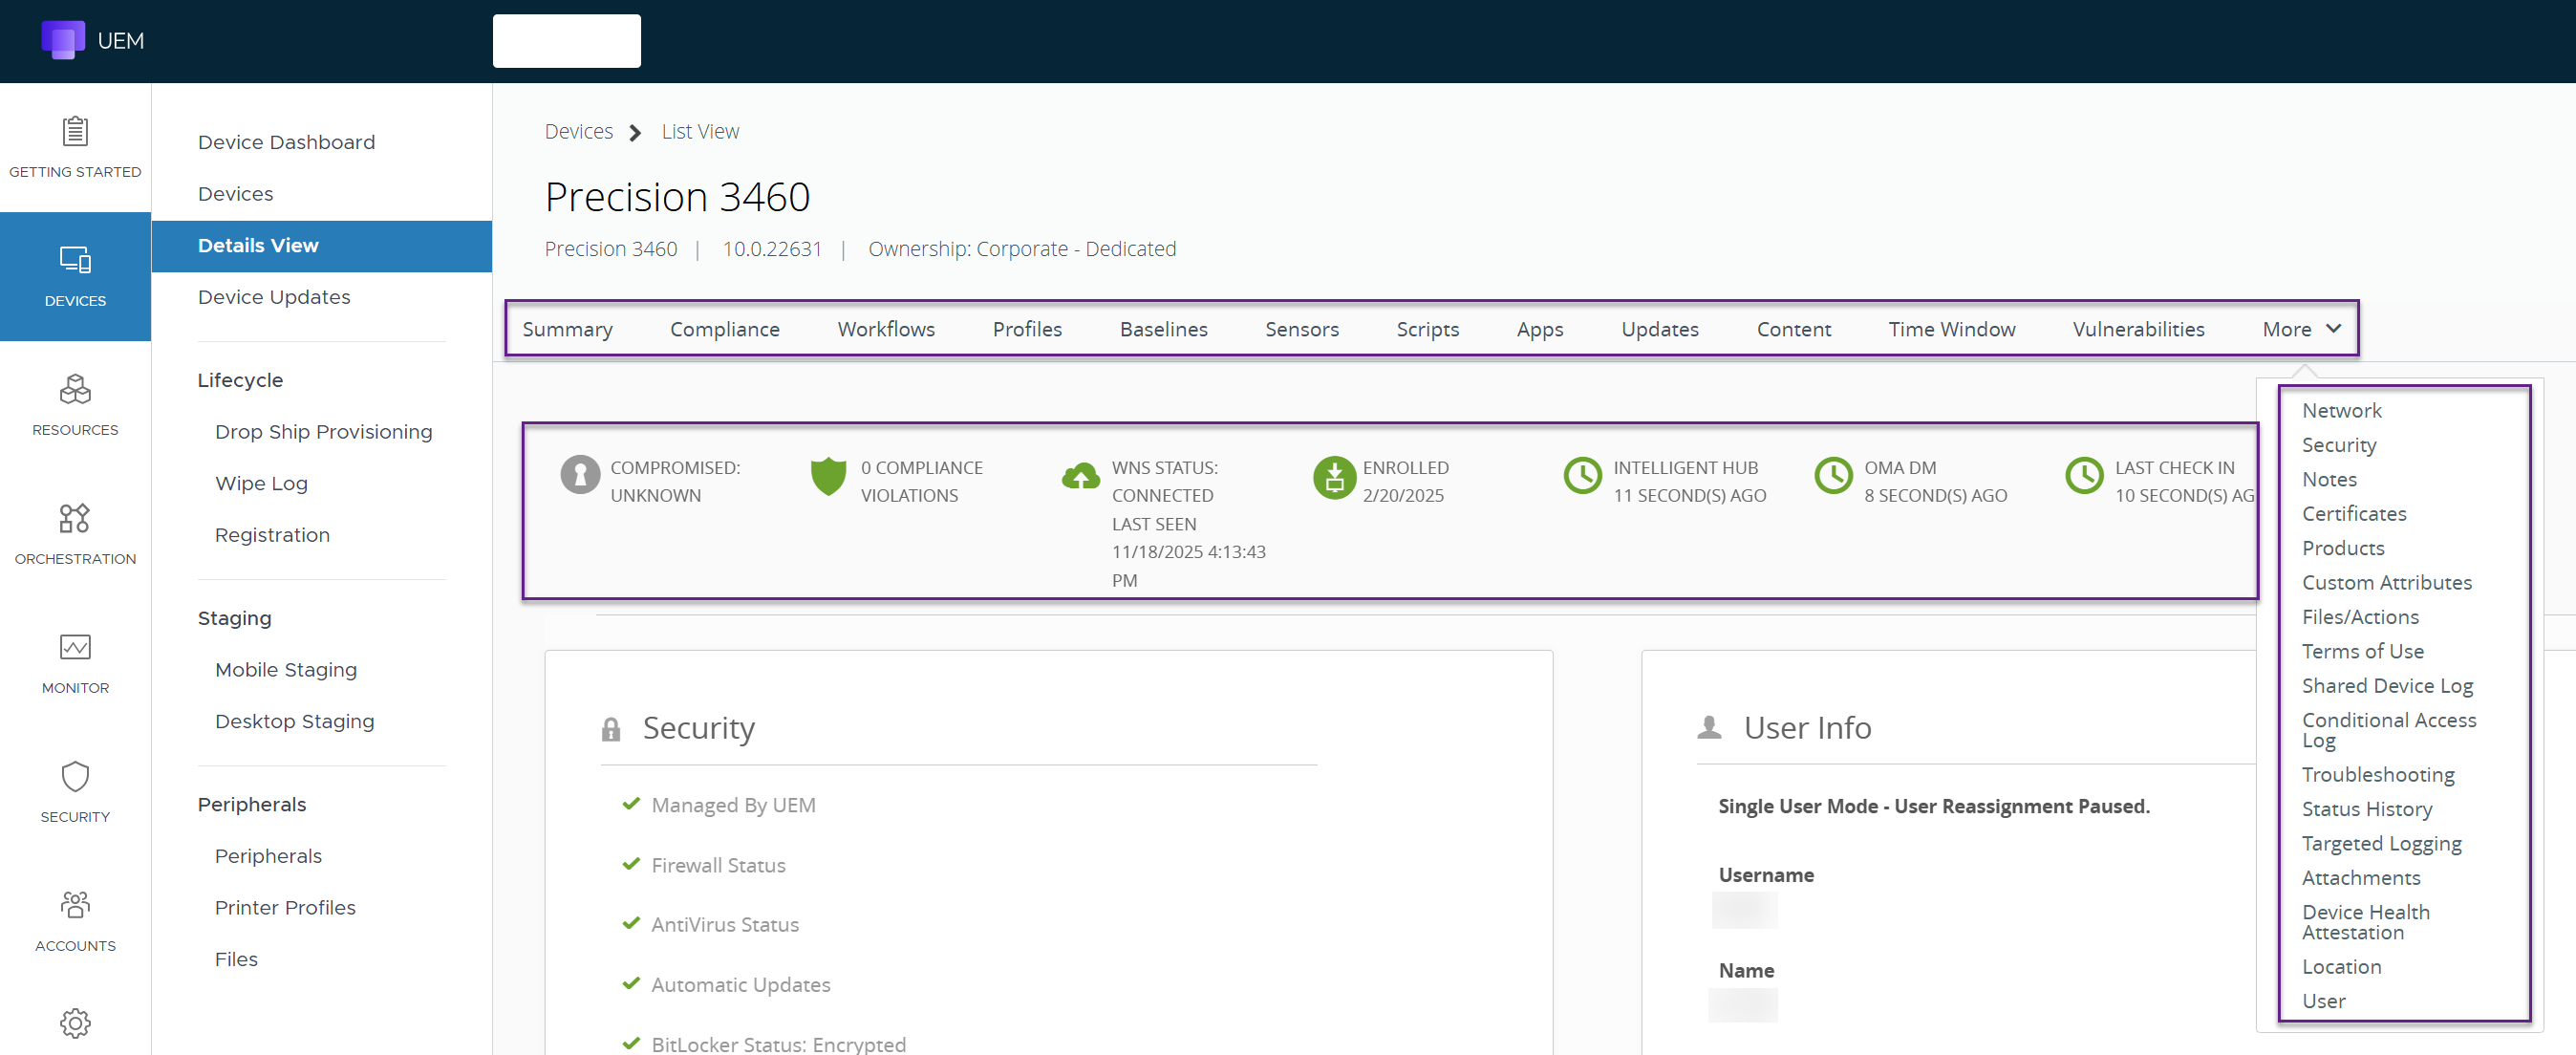Go to Device Dashboard in side menu

[286, 142]
